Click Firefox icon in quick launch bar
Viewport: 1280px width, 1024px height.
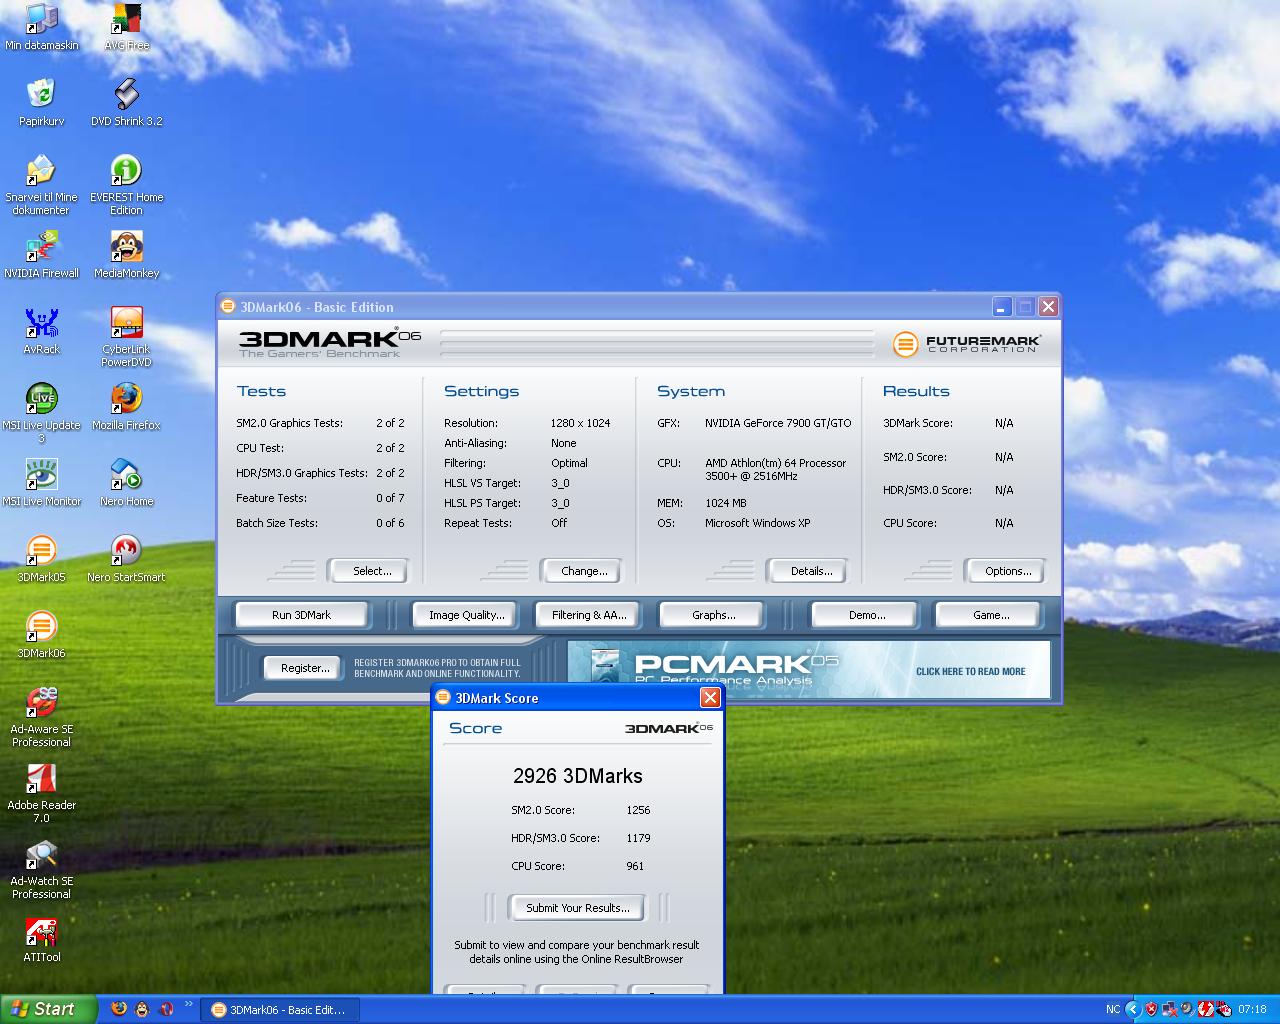click(x=119, y=1009)
